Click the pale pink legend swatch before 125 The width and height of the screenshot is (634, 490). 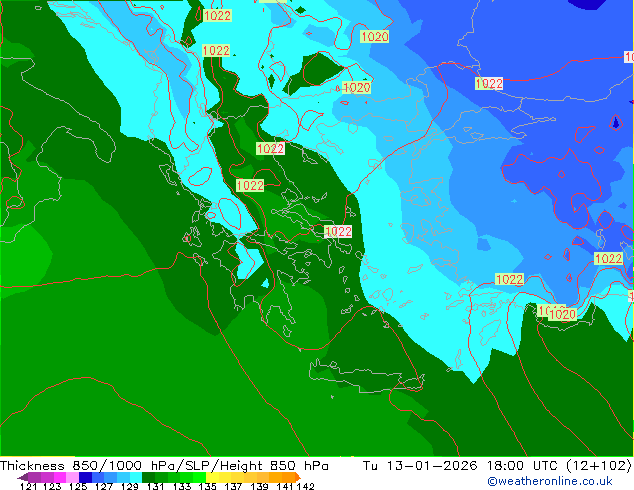click(72, 477)
